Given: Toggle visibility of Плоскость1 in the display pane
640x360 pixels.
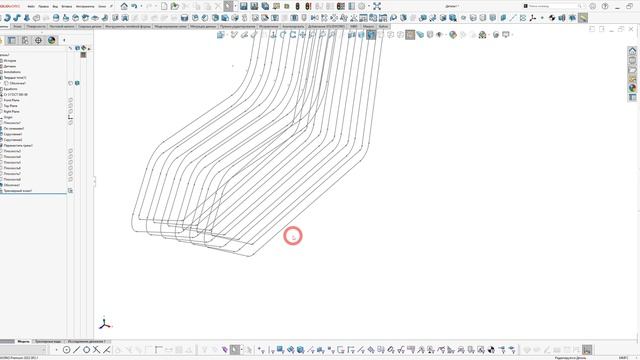Looking at the screenshot, I should click(x=71, y=122).
